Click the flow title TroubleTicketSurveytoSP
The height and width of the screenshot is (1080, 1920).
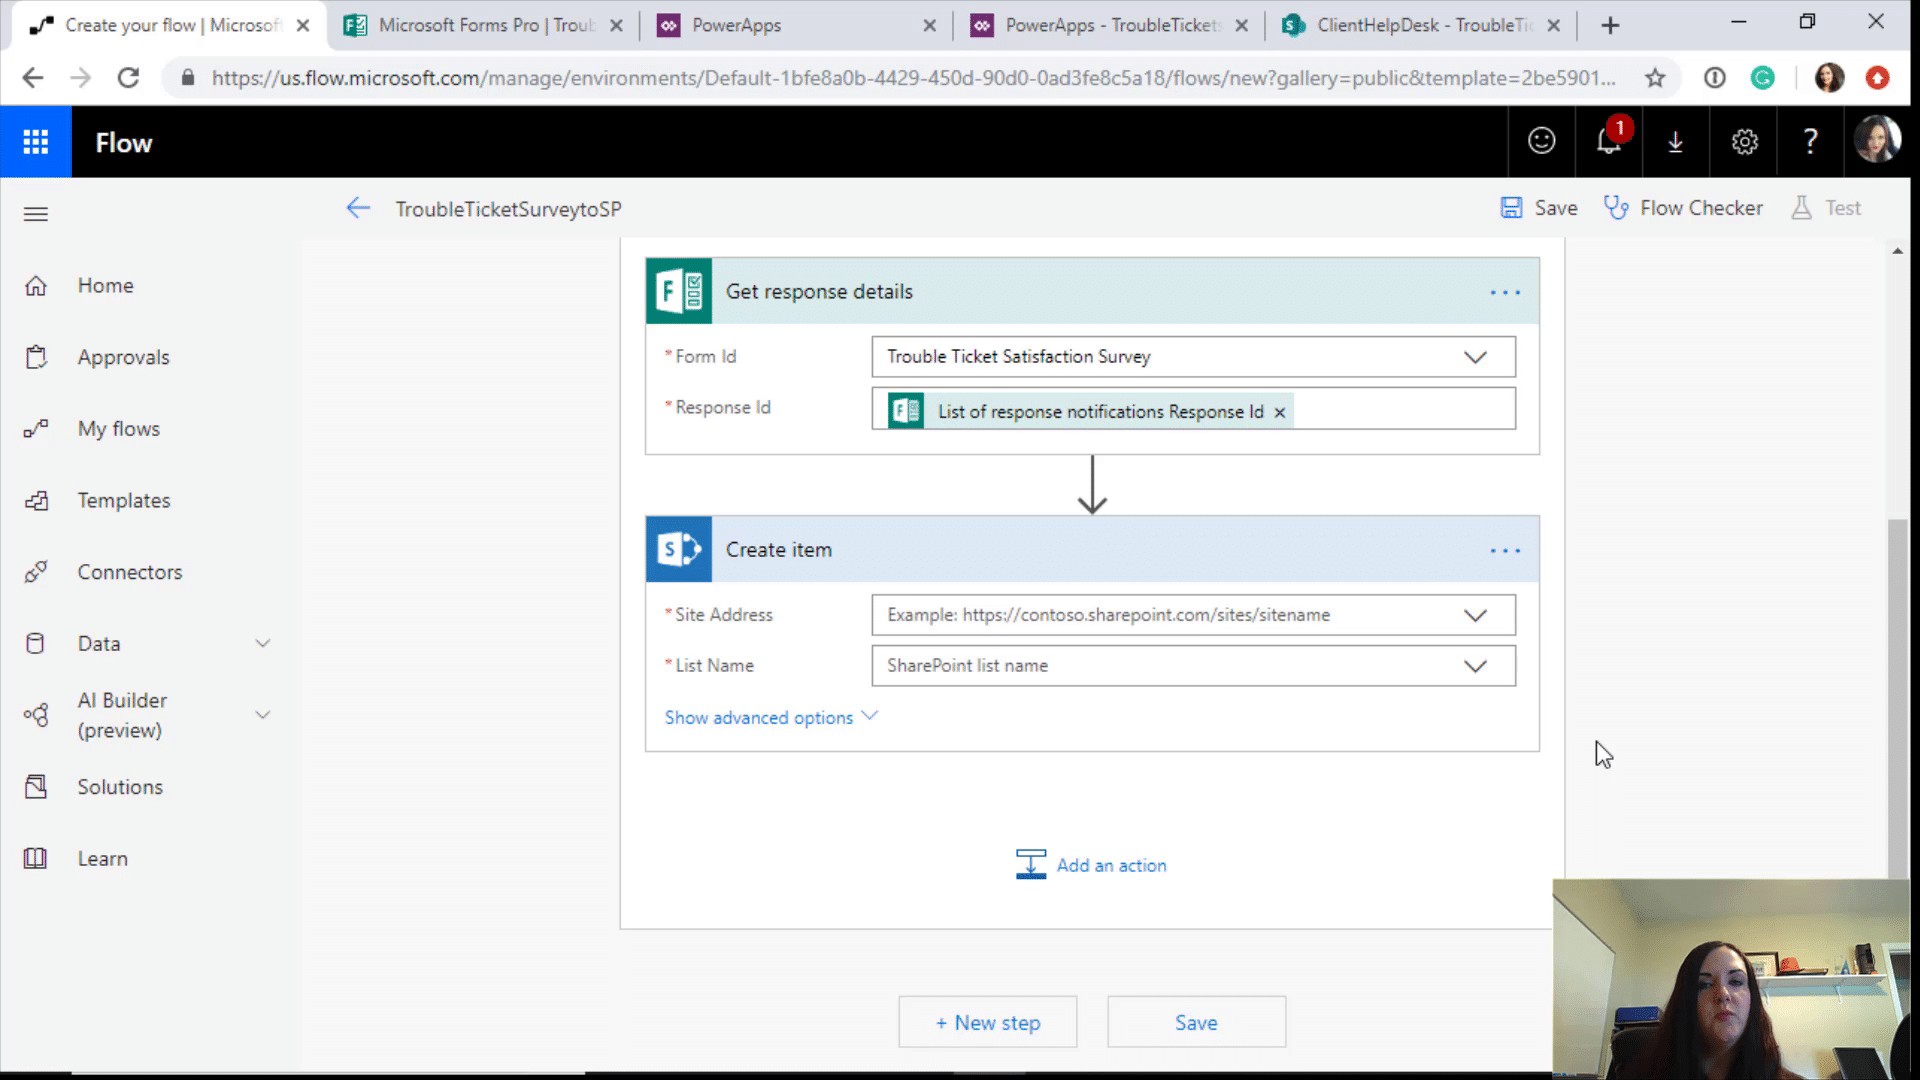pos(508,209)
